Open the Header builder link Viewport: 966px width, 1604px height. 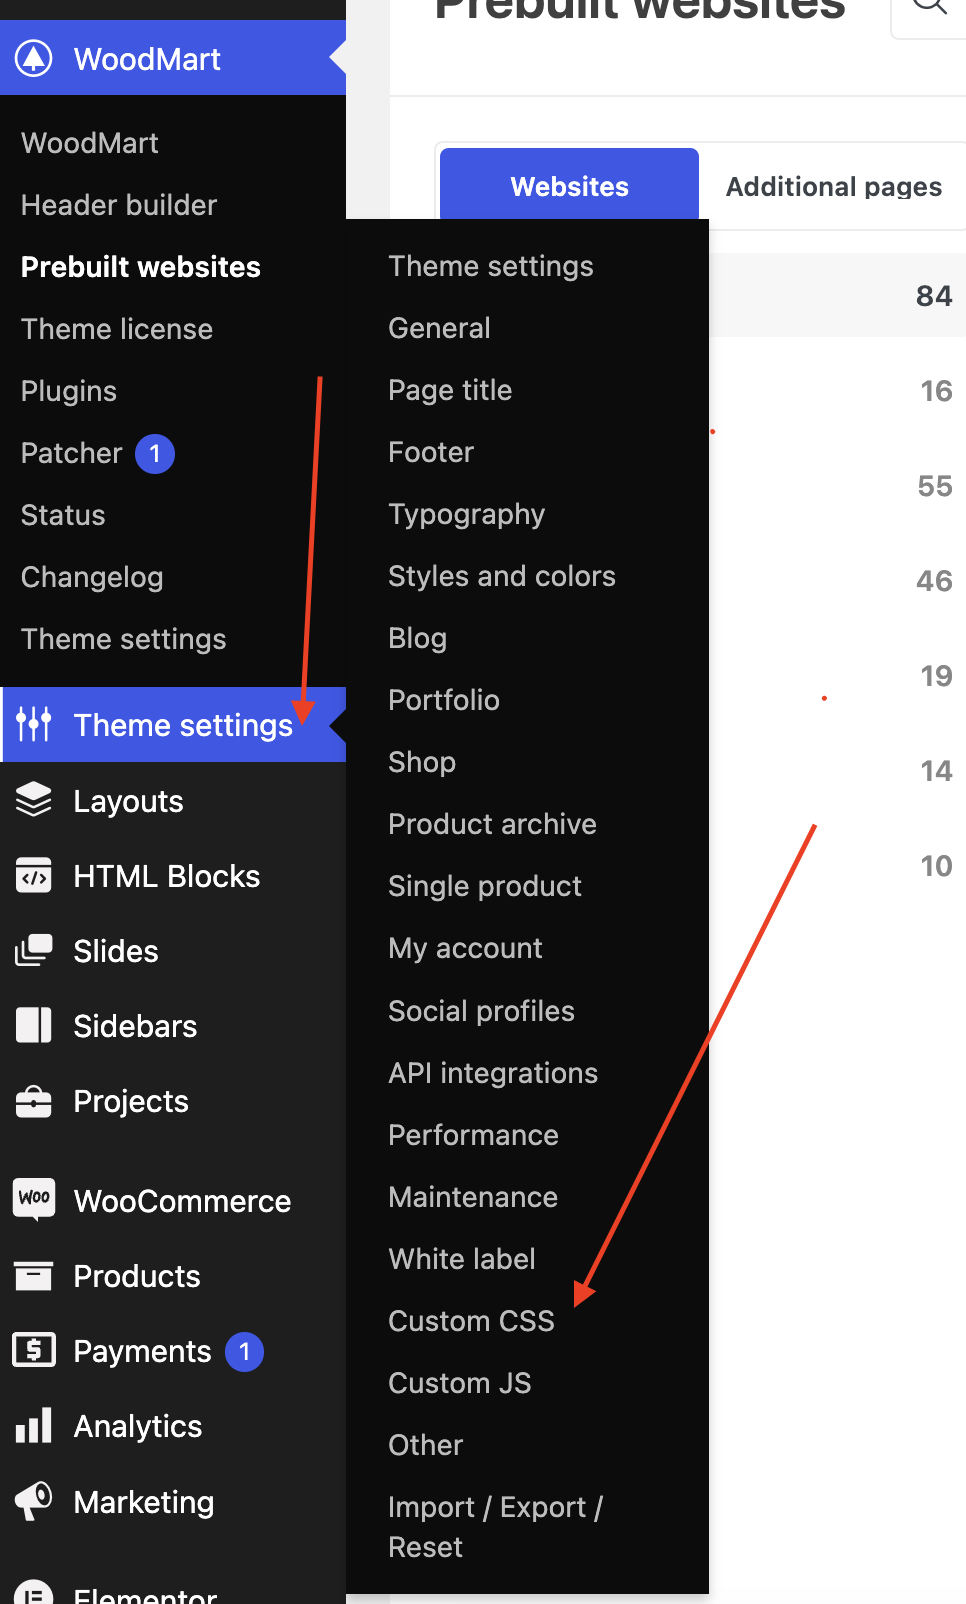[119, 205]
